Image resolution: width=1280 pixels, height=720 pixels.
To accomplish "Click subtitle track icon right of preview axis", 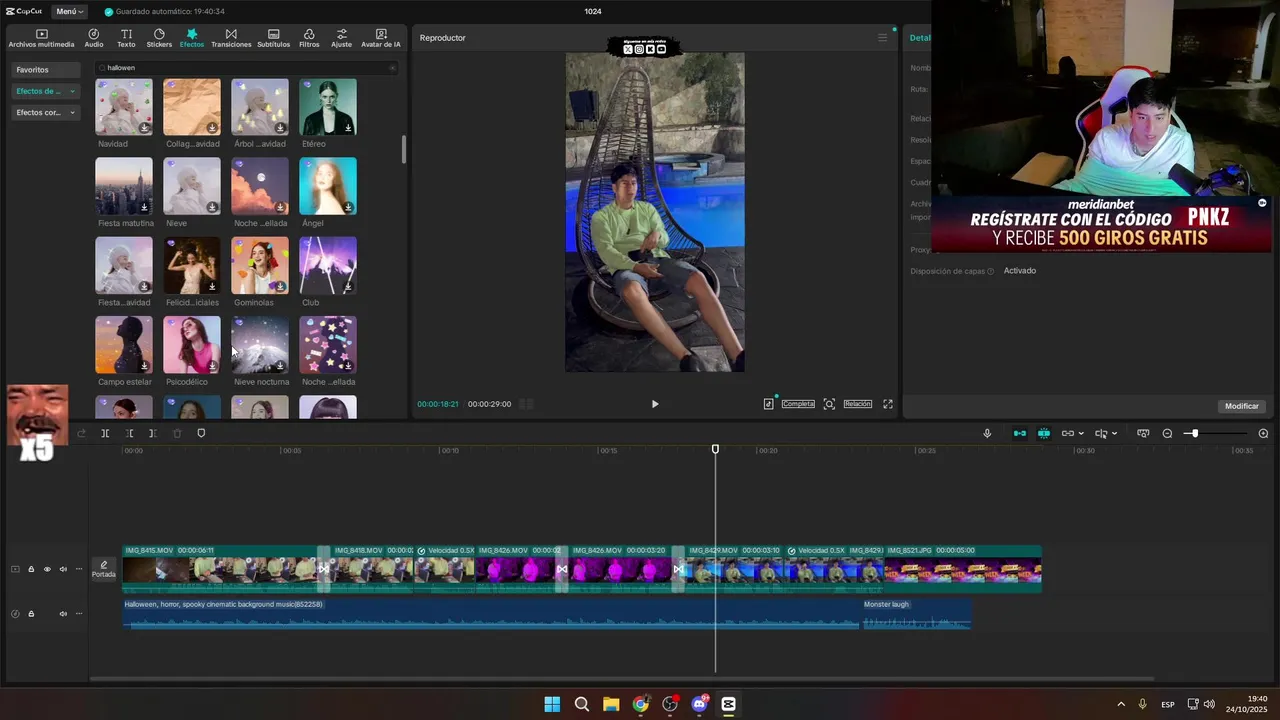I will click(1143, 433).
